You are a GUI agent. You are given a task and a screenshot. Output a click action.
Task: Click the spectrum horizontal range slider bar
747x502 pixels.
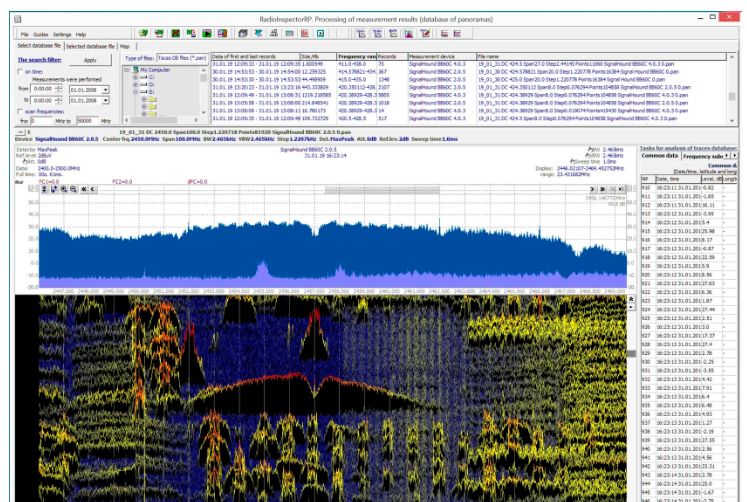[382, 190]
